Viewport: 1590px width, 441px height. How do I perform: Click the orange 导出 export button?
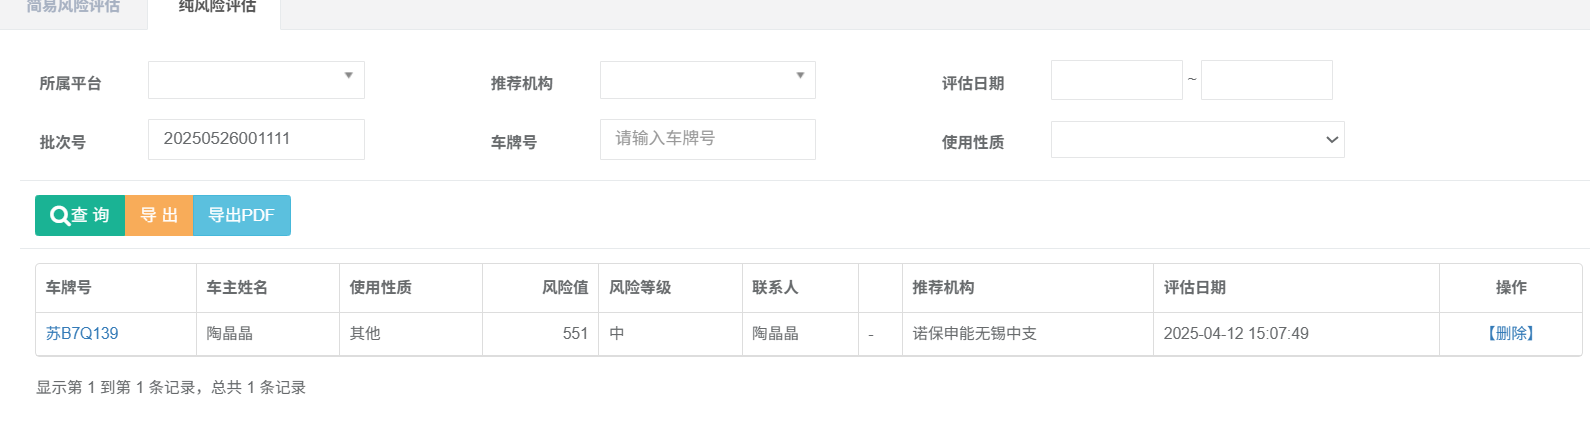pyautogui.click(x=159, y=215)
